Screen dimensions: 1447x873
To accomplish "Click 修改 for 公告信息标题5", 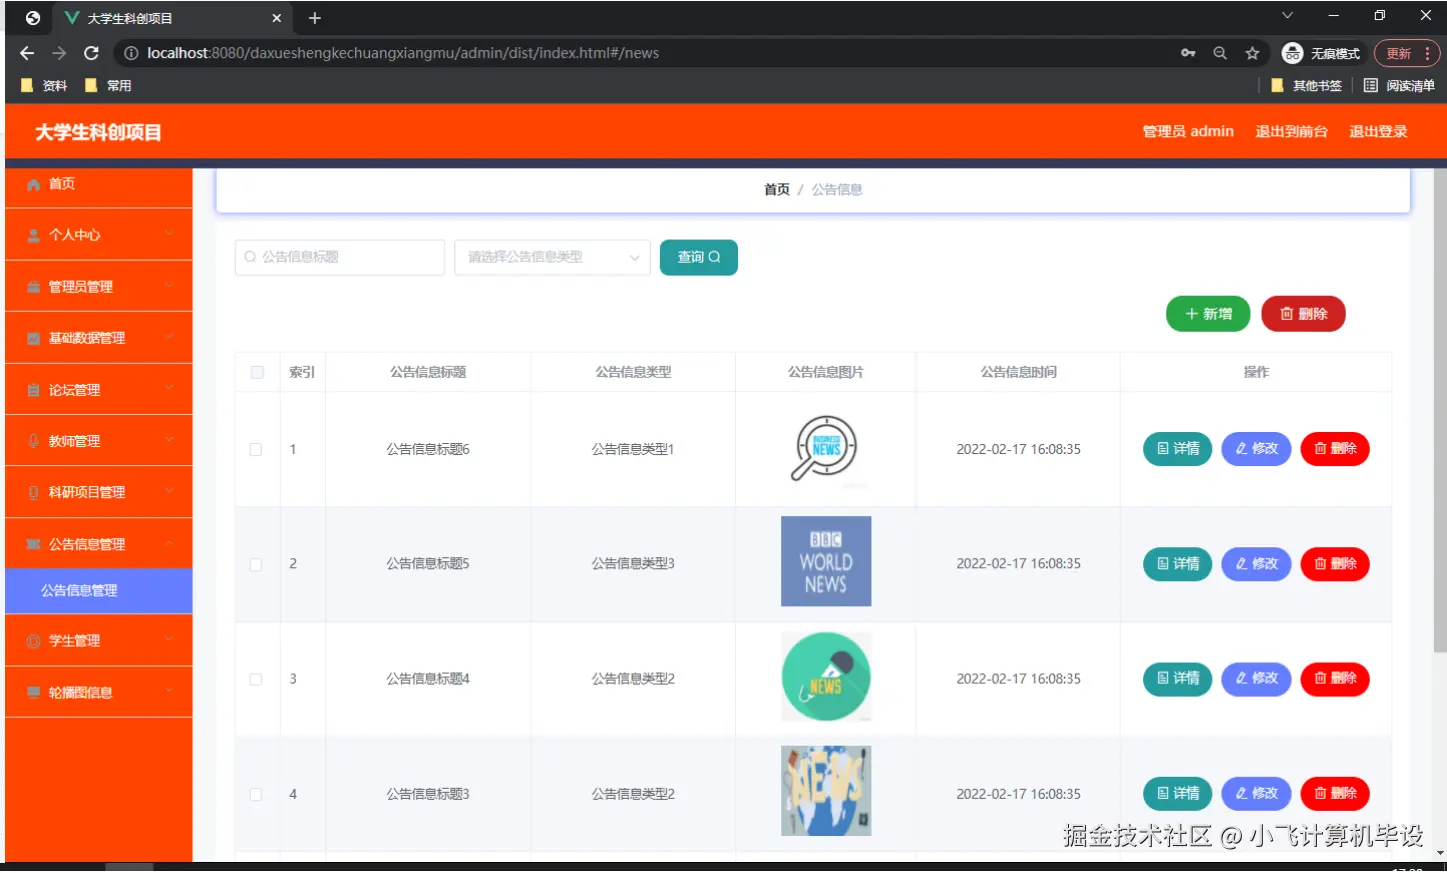I will [x=1257, y=564].
